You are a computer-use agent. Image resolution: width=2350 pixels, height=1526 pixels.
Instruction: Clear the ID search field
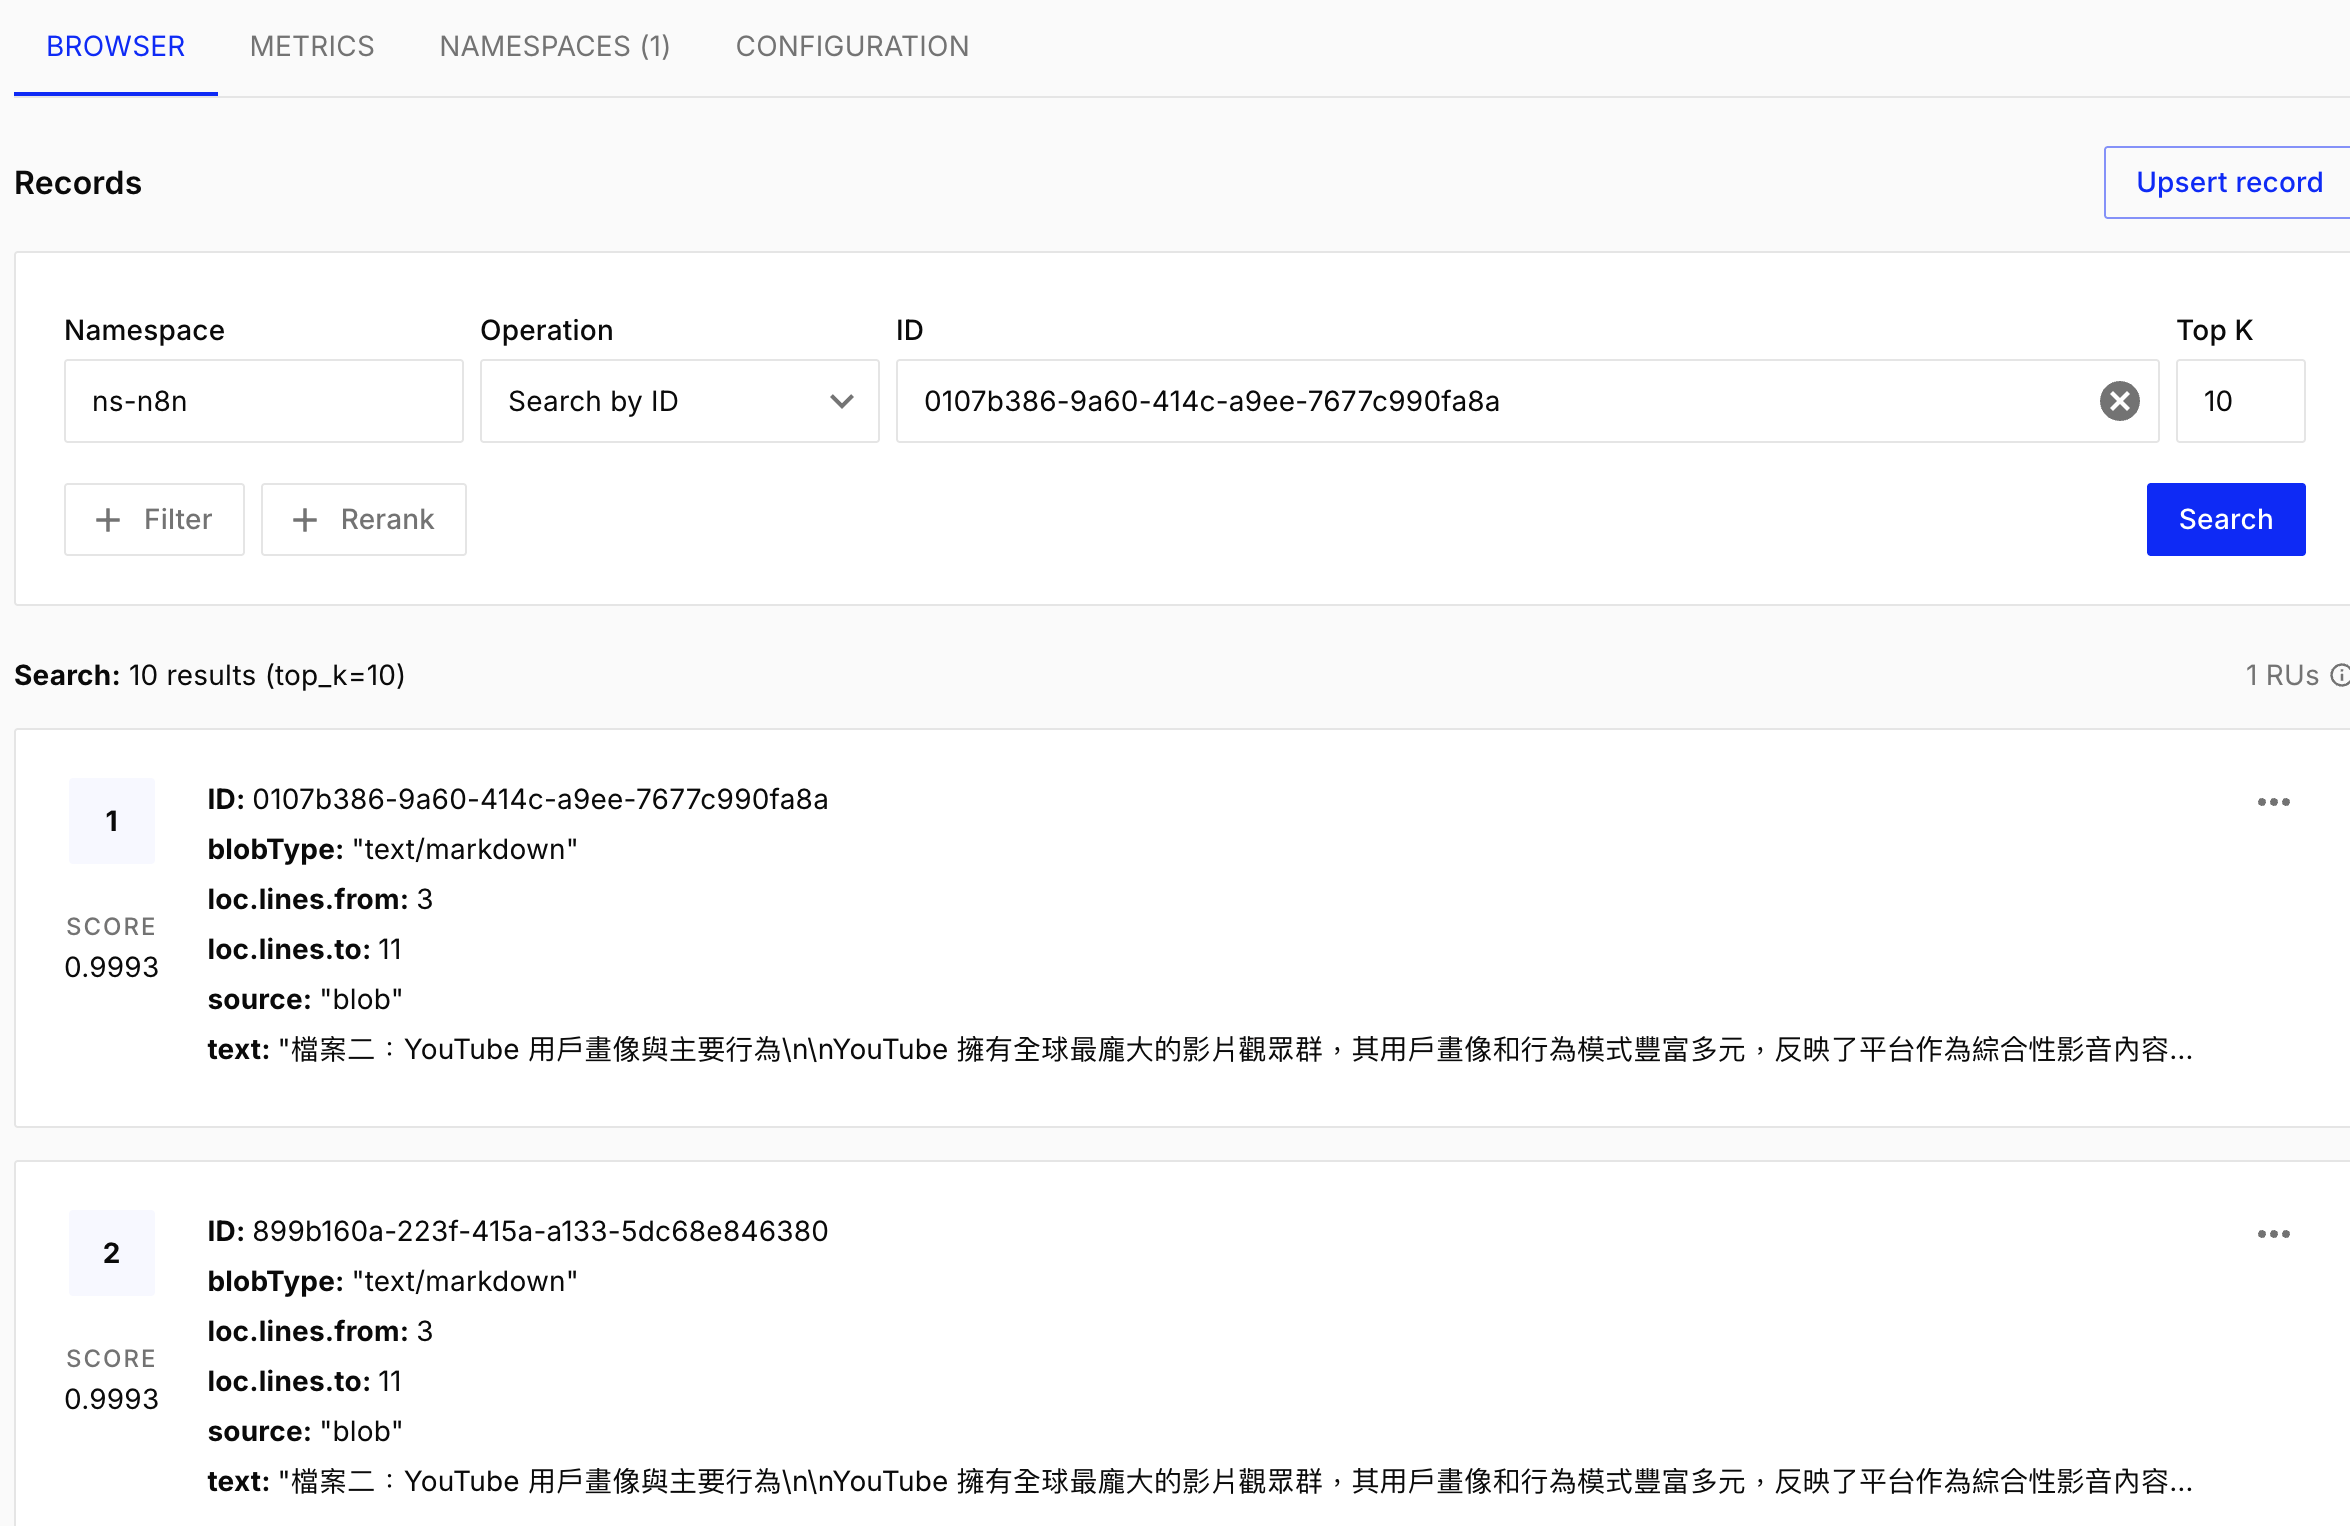point(2119,401)
